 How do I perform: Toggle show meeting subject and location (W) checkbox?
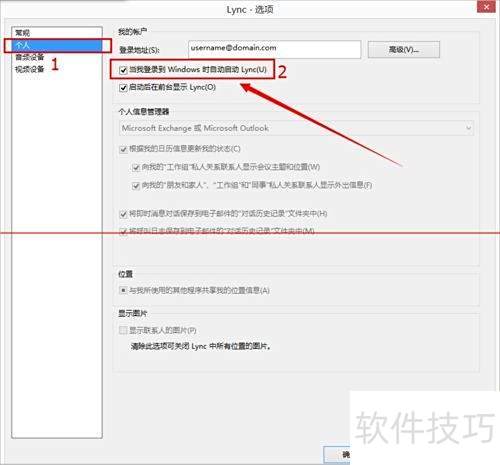click(136, 167)
